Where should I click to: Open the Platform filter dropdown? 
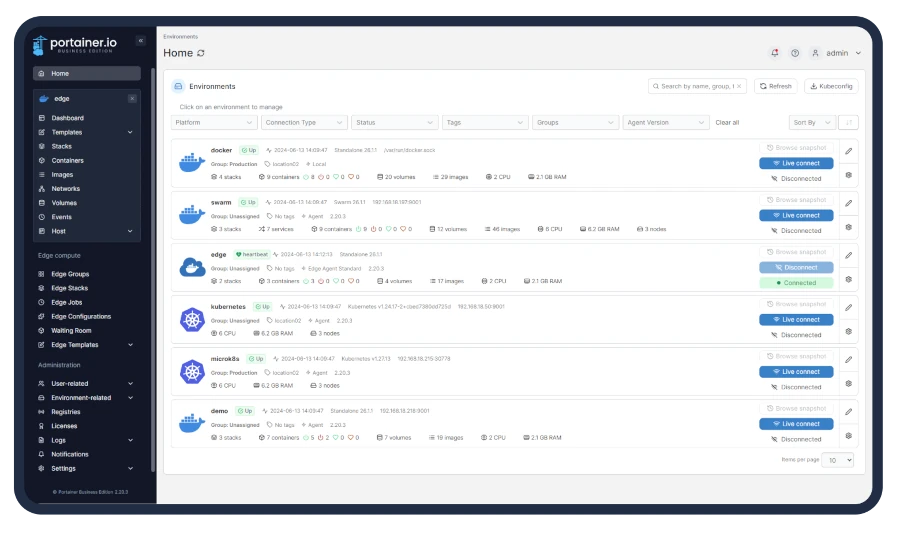pos(214,122)
